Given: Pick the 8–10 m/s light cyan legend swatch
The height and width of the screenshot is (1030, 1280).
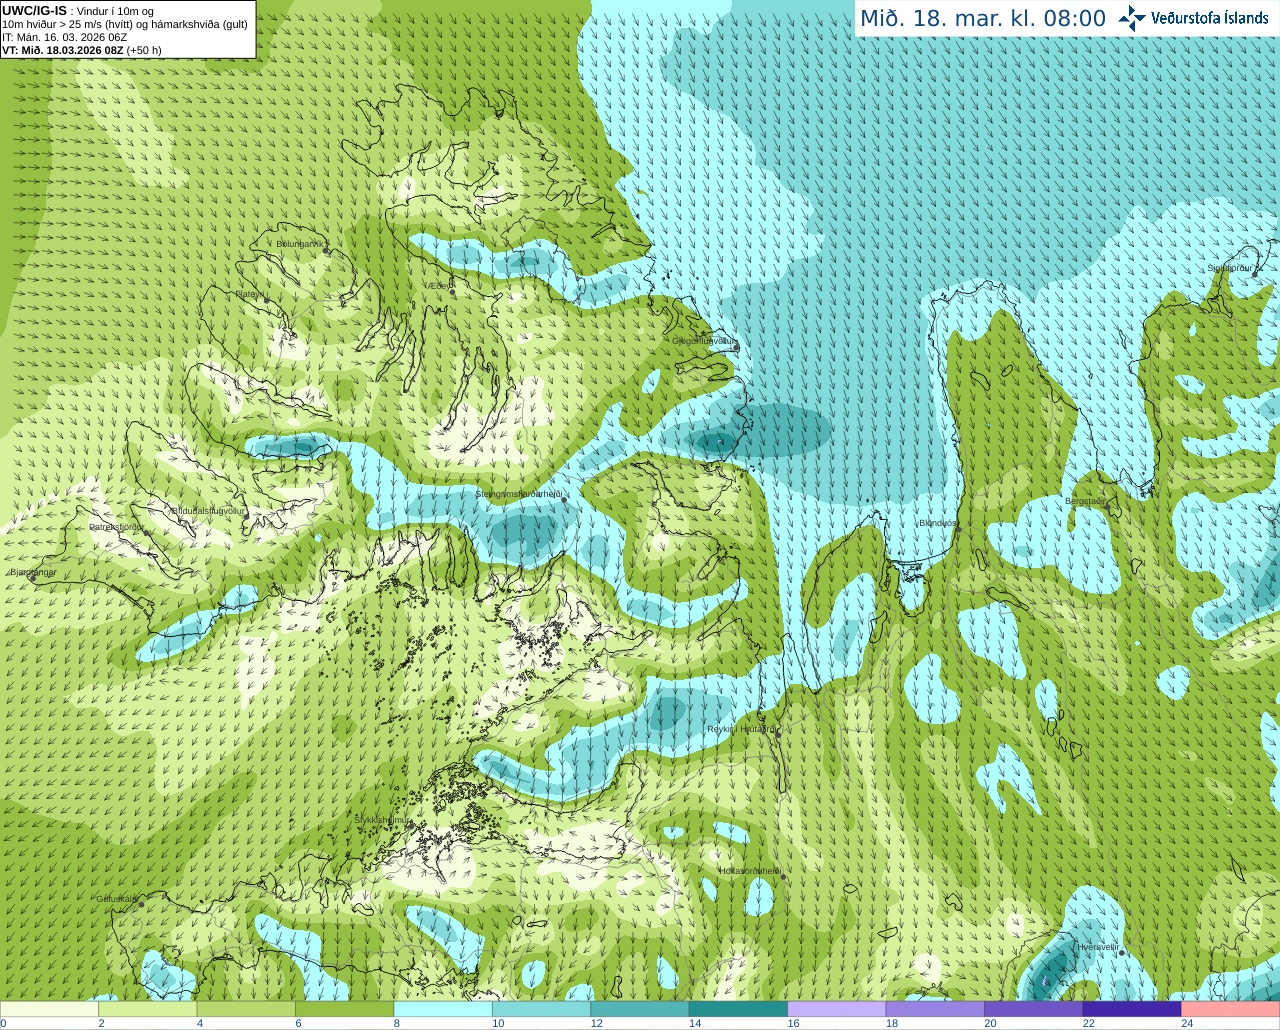Looking at the screenshot, I should tap(443, 1009).
